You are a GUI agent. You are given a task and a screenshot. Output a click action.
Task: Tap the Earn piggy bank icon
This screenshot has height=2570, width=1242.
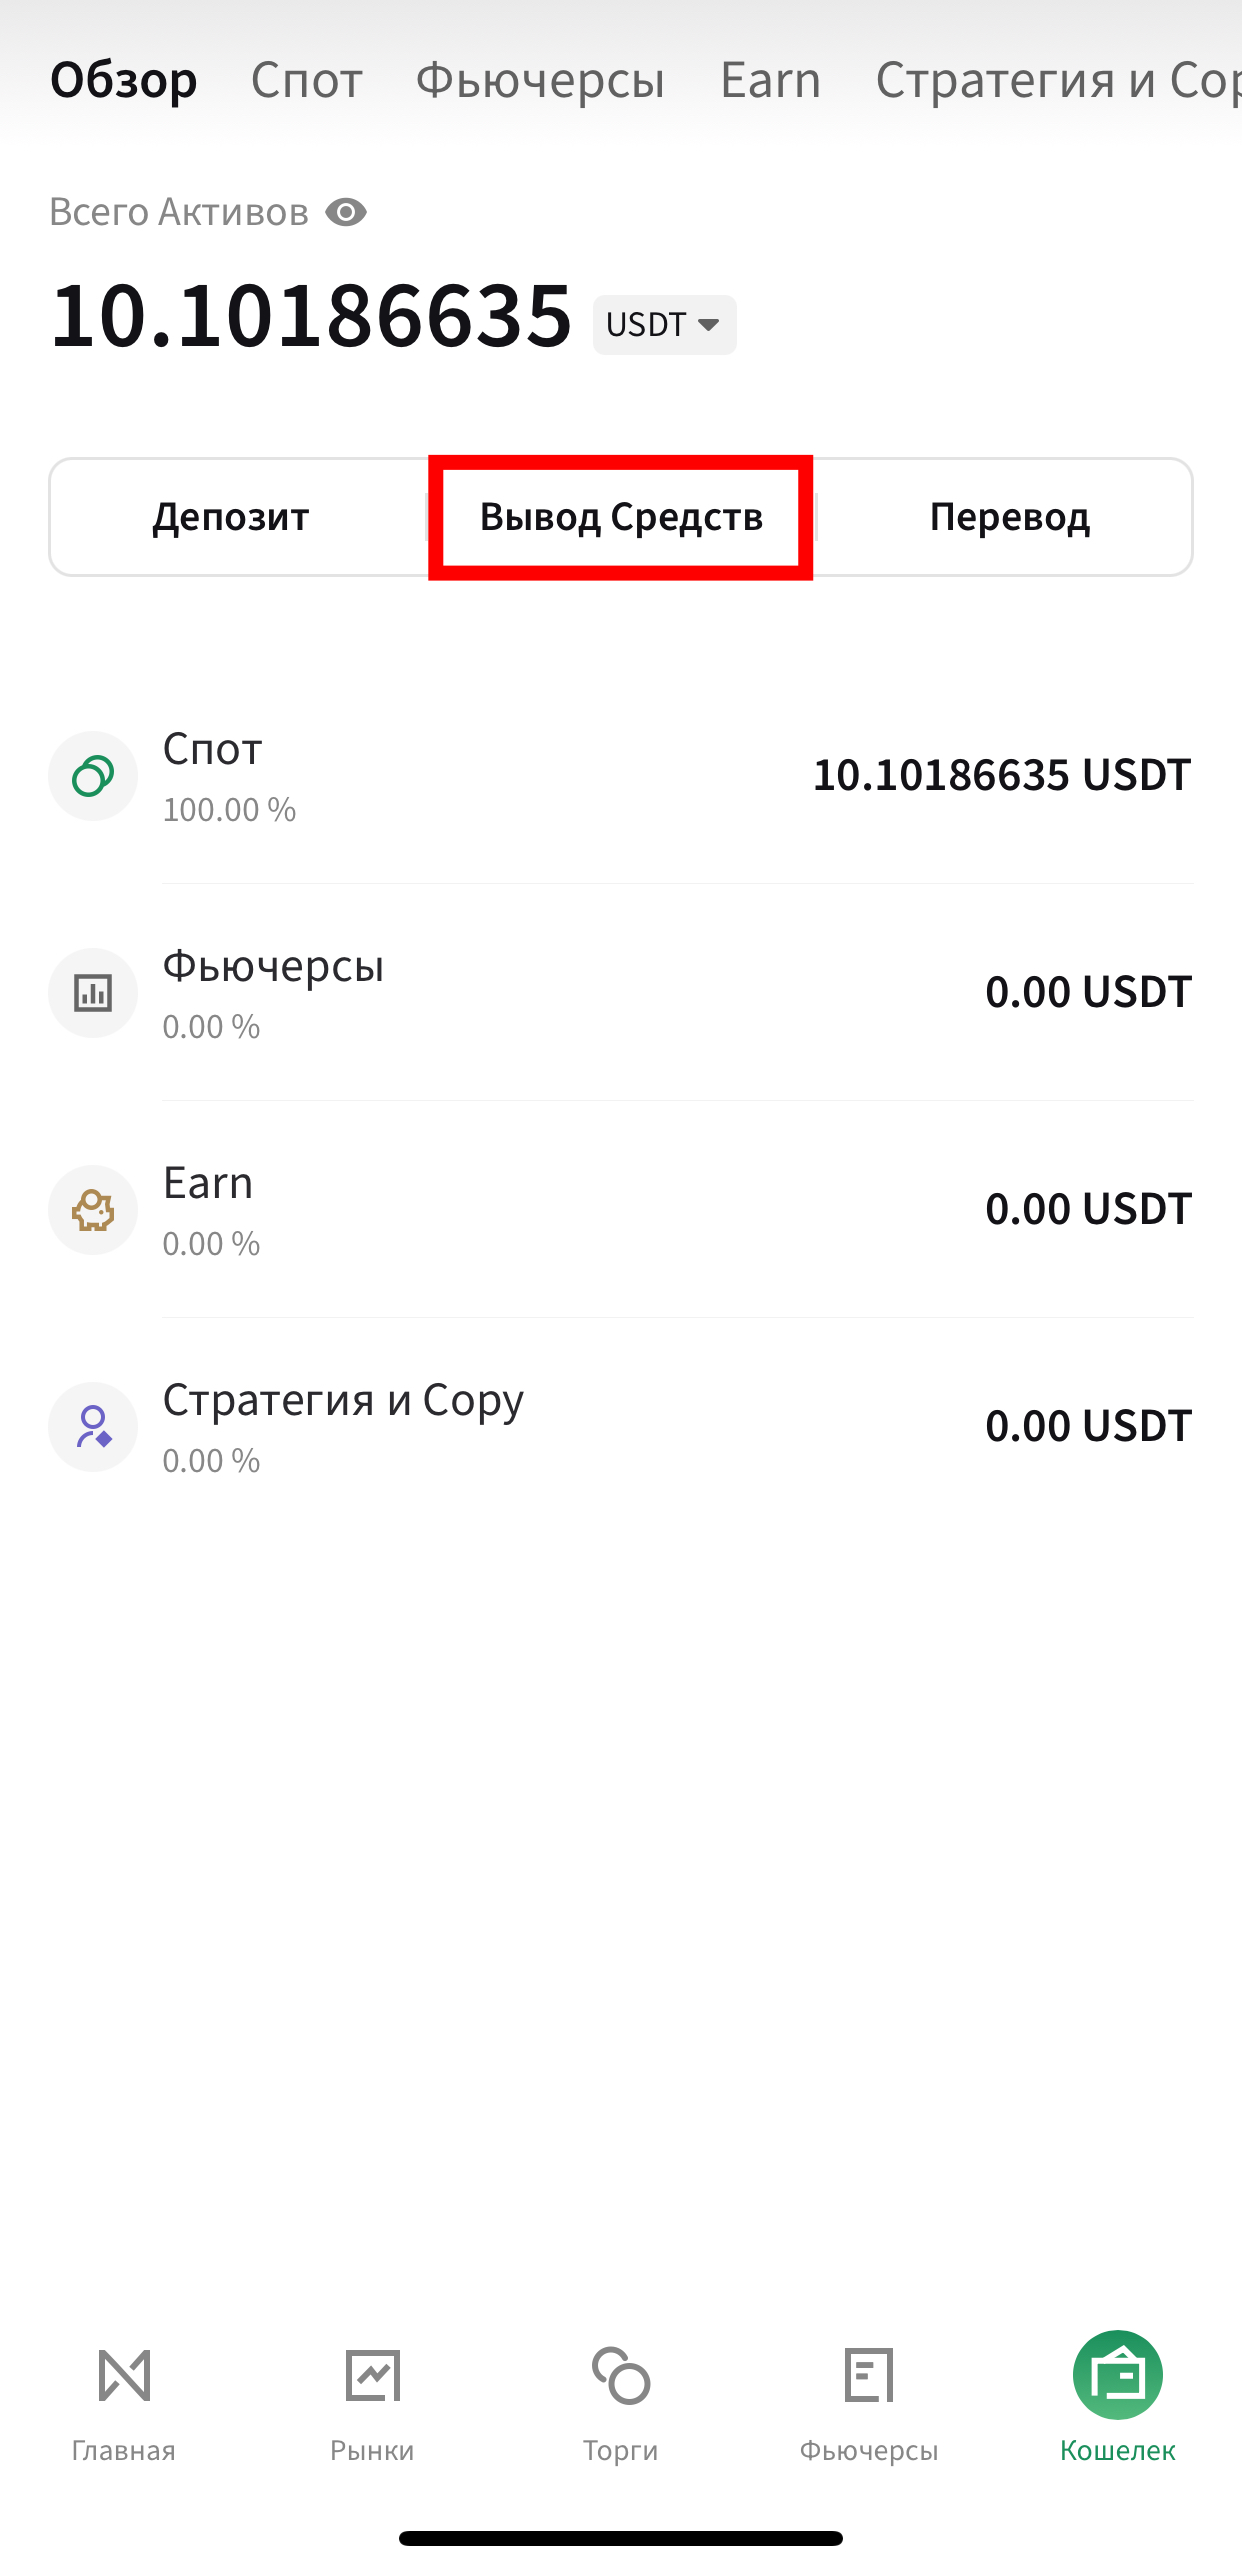tap(93, 1210)
